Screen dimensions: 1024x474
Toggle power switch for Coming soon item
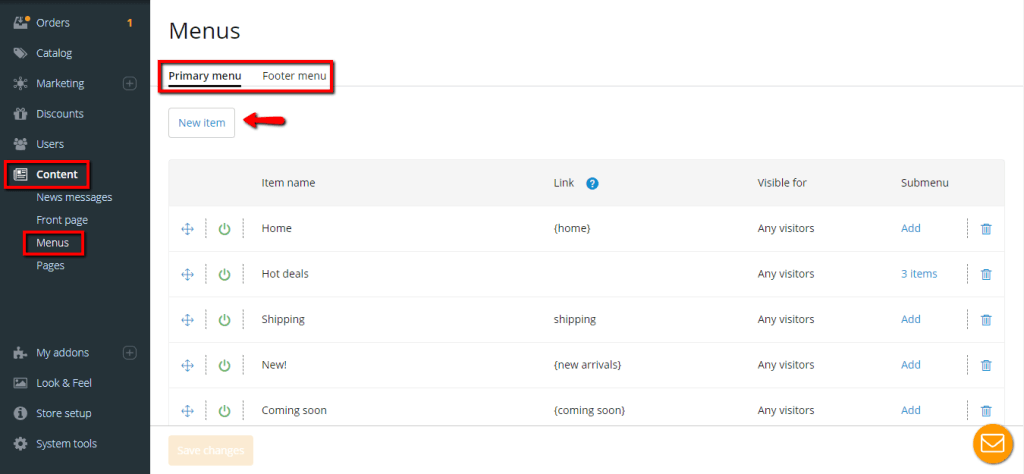pos(225,411)
